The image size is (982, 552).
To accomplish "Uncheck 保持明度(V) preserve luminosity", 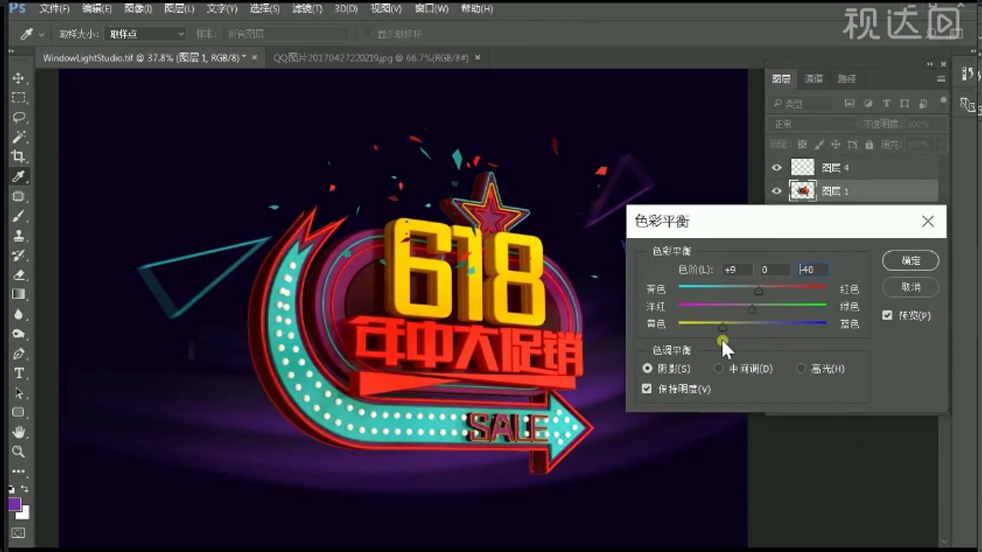I will pos(647,389).
